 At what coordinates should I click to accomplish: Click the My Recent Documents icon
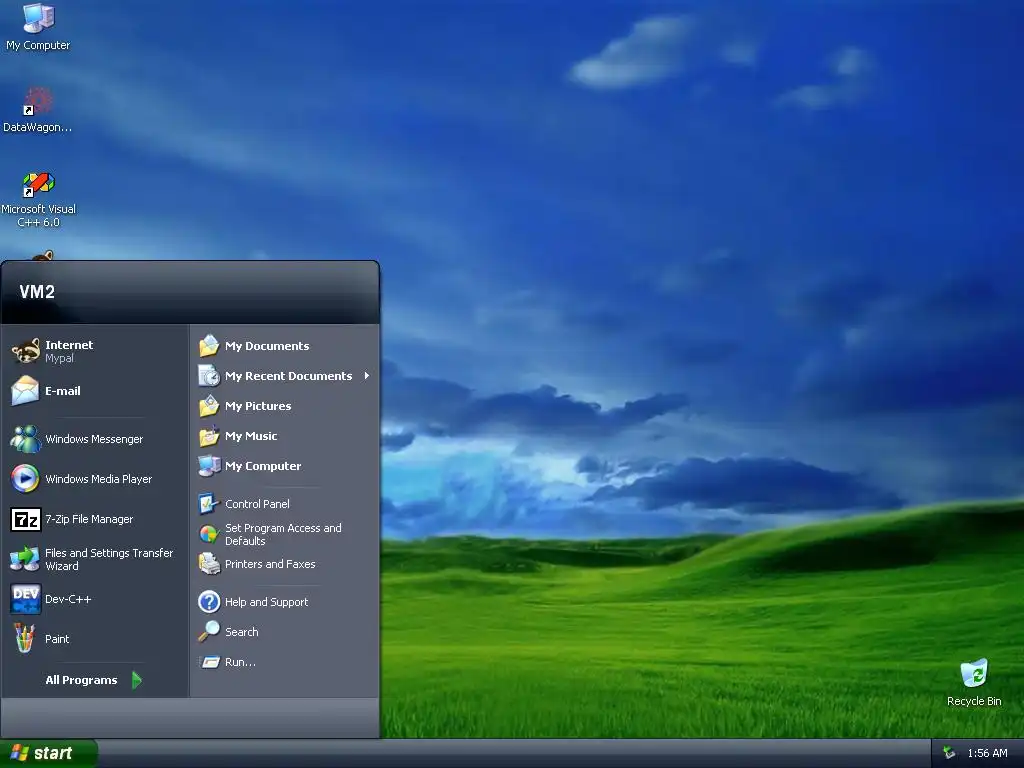coord(209,376)
